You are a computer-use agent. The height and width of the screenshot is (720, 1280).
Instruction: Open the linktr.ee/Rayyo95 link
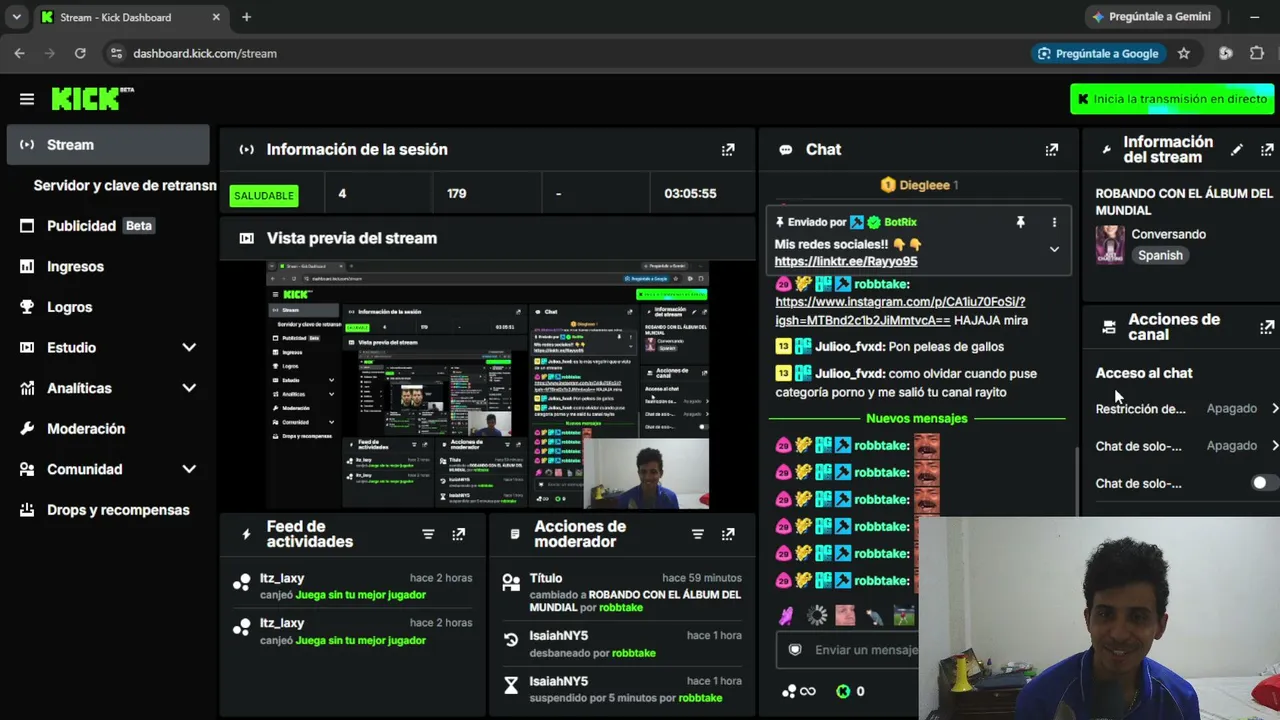click(846, 262)
